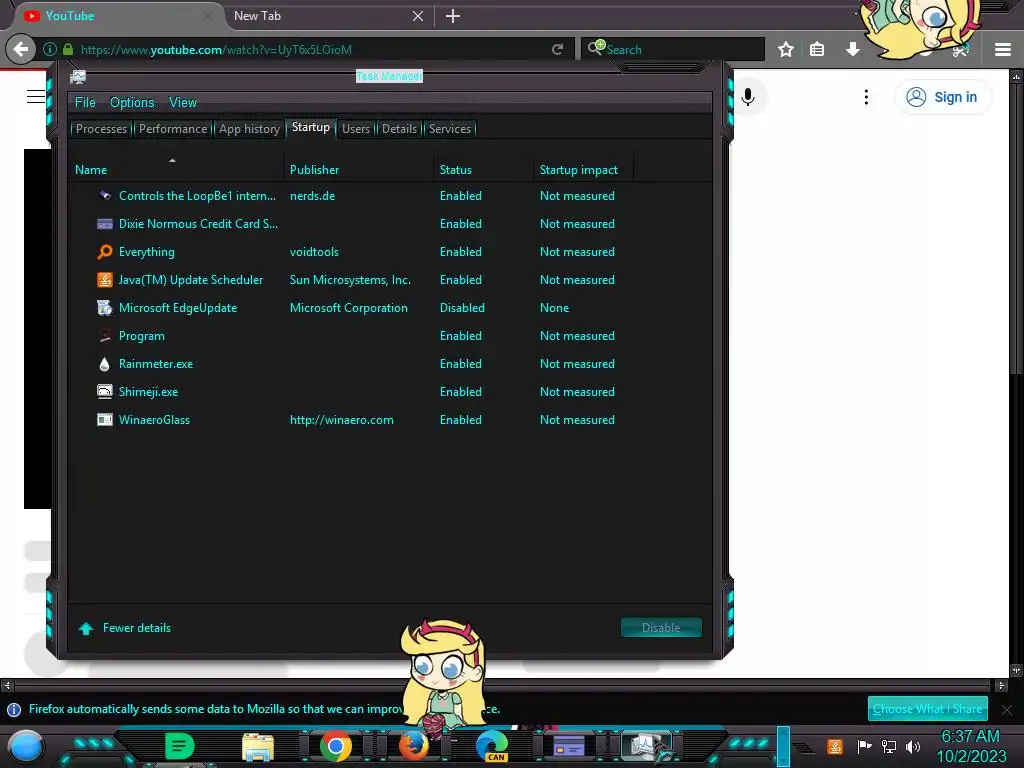The width and height of the screenshot is (1024, 768).
Task: Select the Program startup entry
Action: point(390,336)
